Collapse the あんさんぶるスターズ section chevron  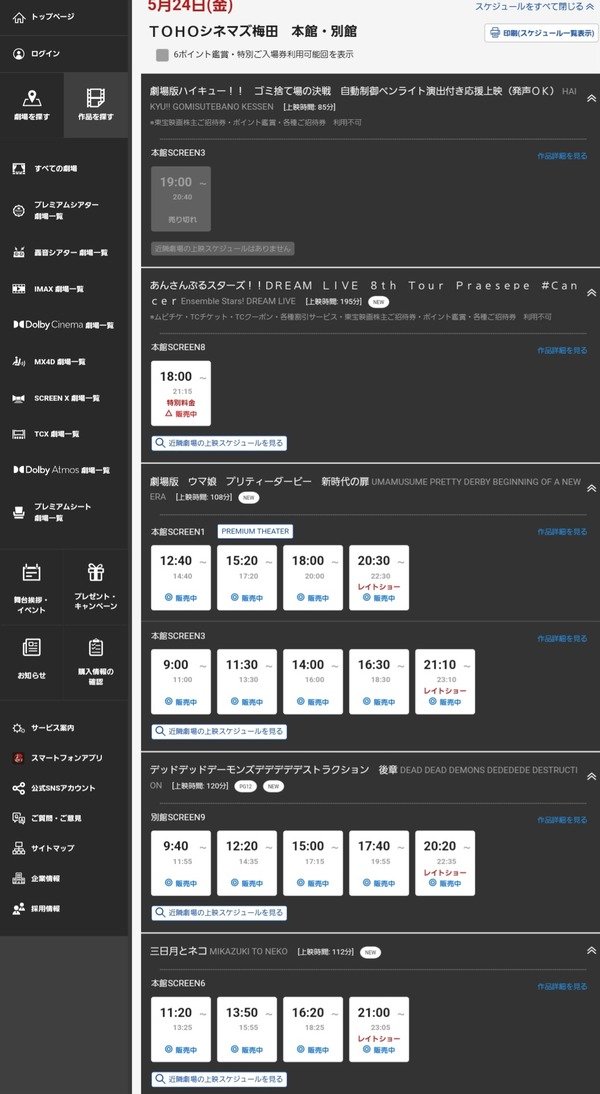[591, 292]
